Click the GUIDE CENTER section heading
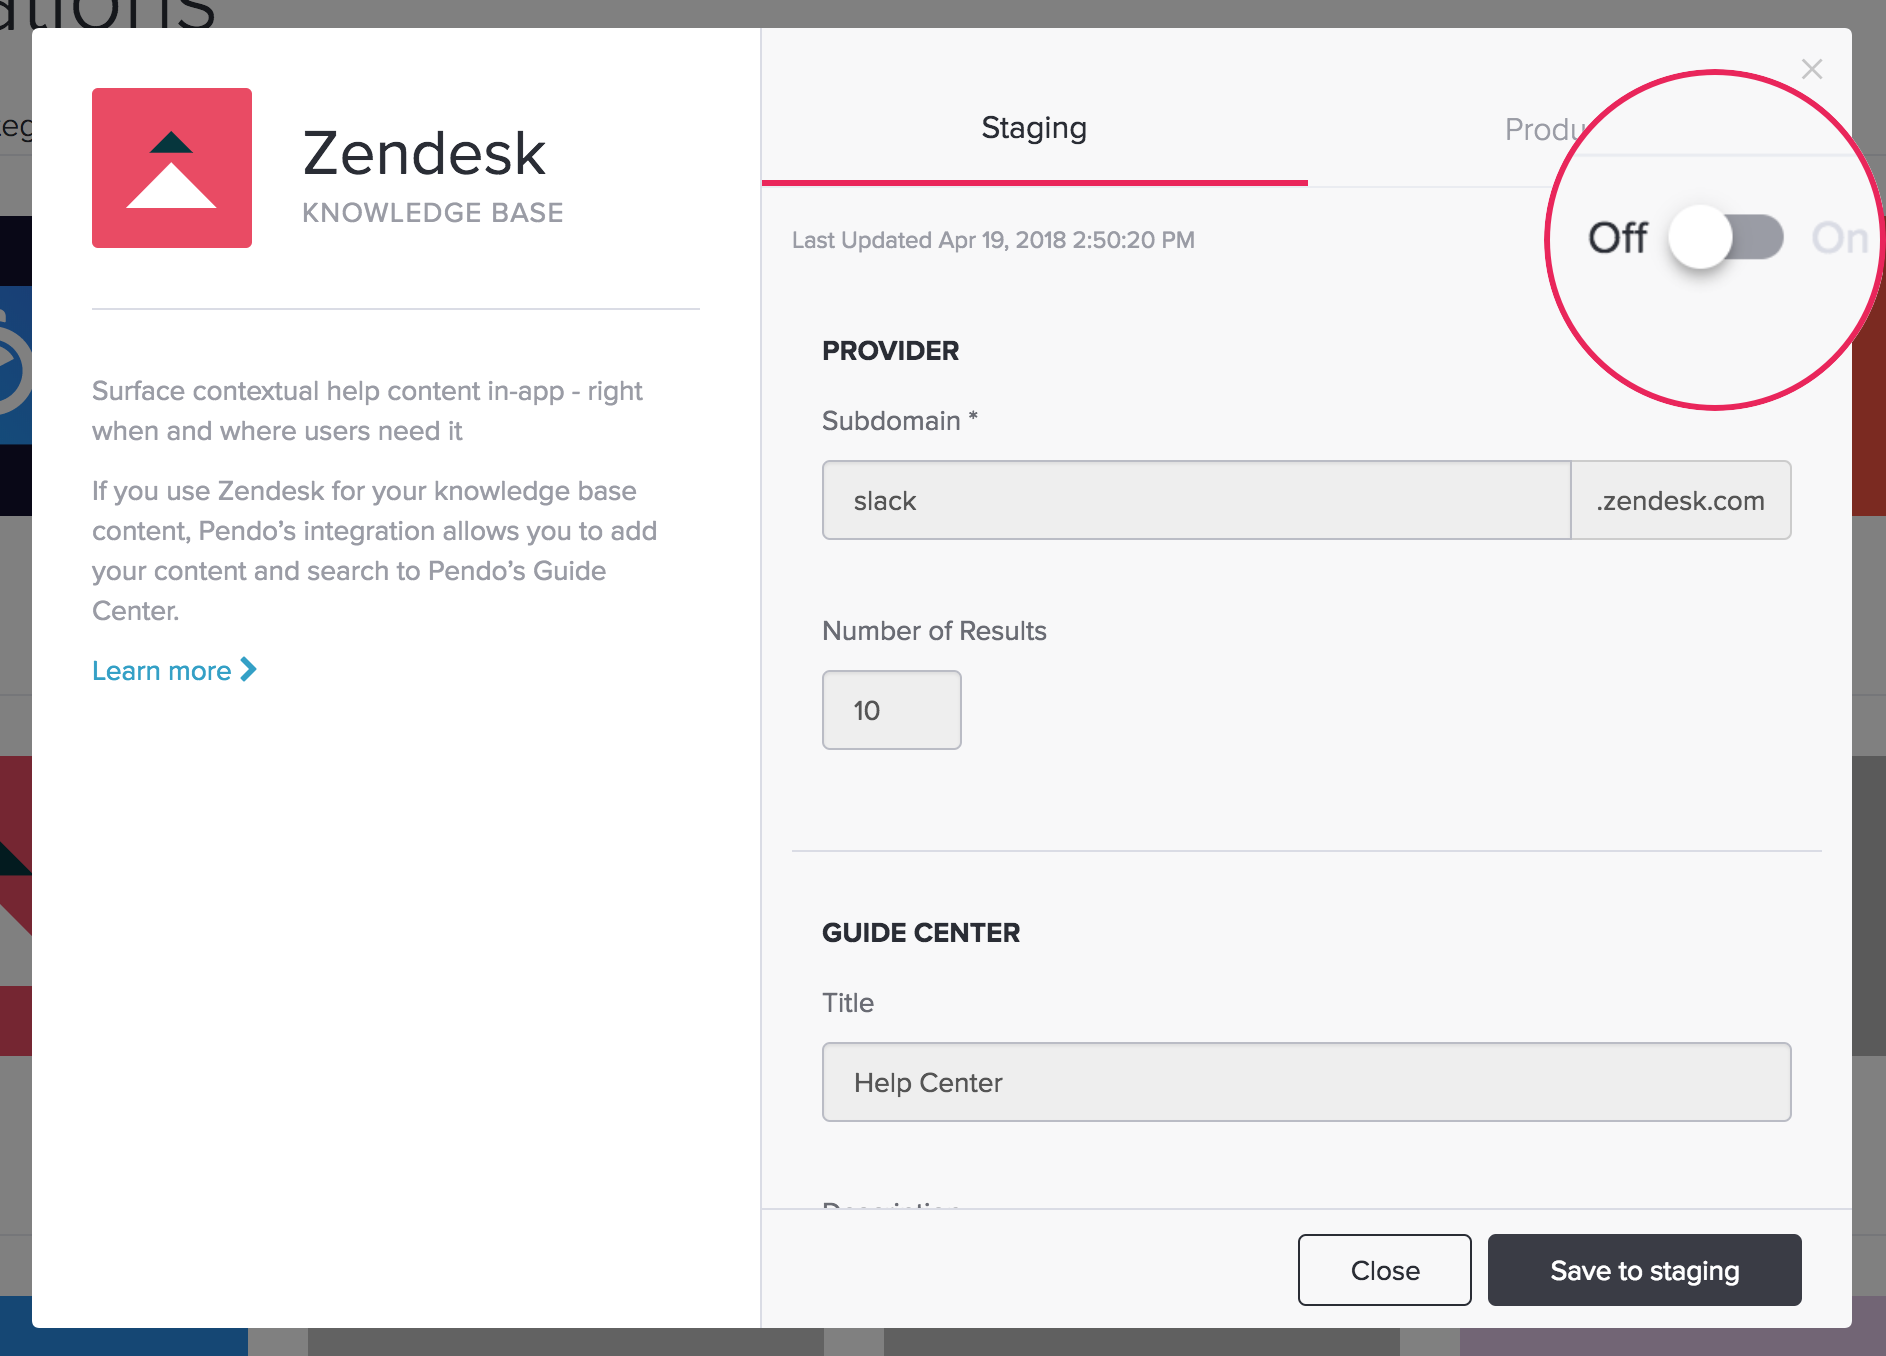 pyautogui.click(x=920, y=933)
